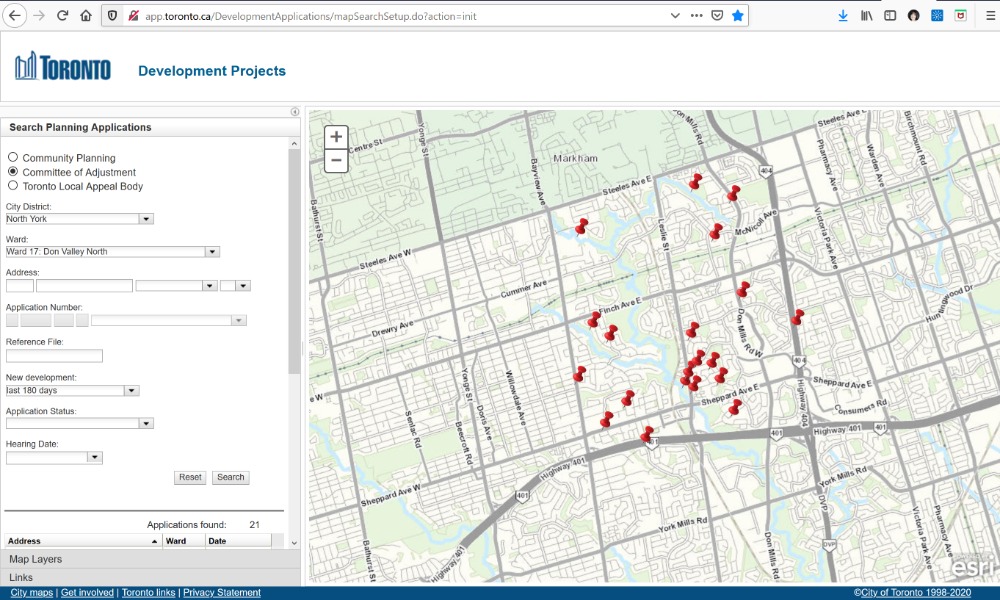1000x600 pixels.
Task: Click the Reset button
Action: [x=190, y=477]
